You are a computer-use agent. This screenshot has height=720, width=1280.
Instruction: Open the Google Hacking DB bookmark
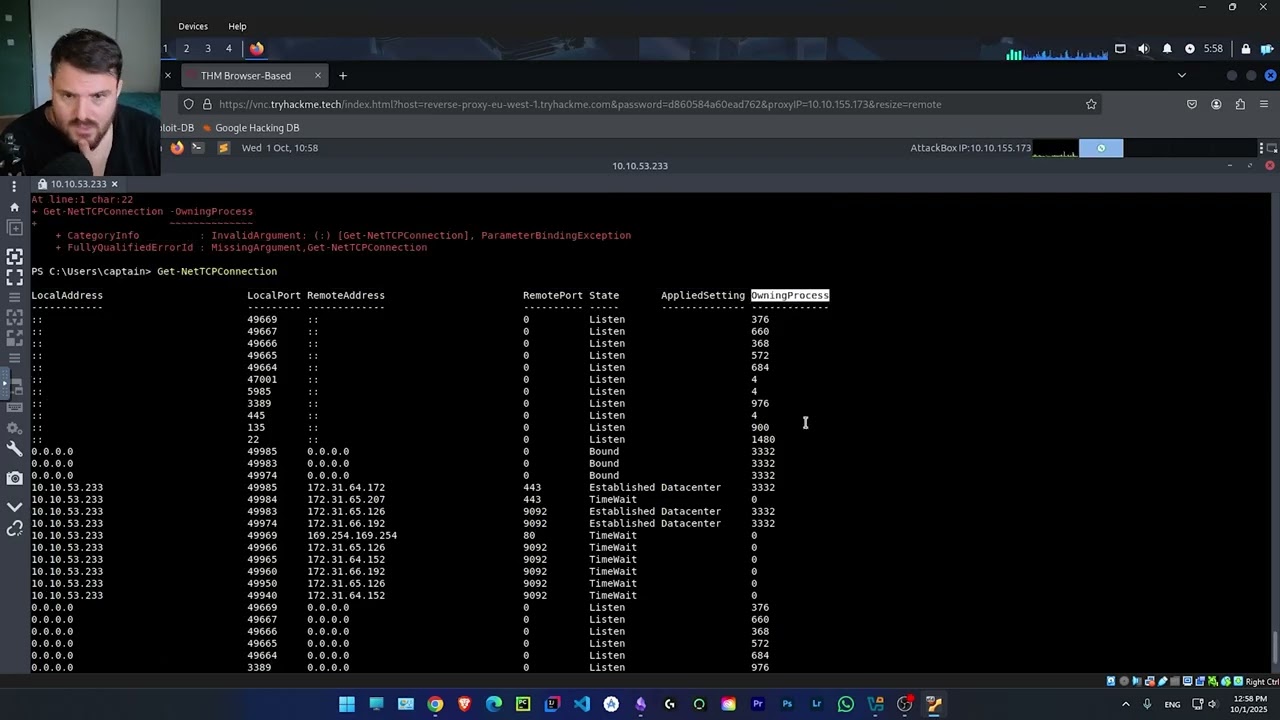(x=250, y=128)
